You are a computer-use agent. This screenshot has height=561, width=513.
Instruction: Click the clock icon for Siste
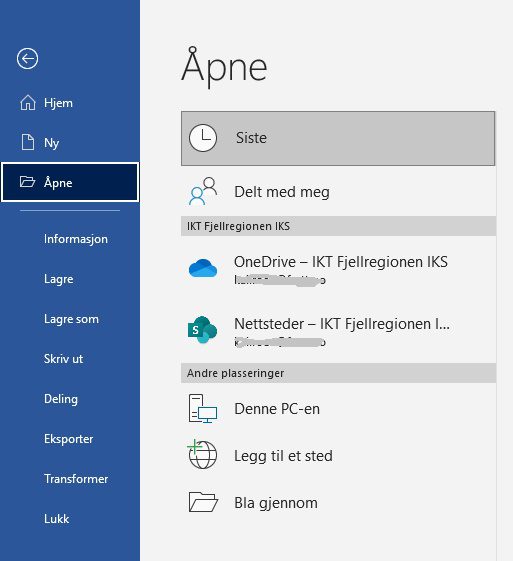(x=202, y=138)
